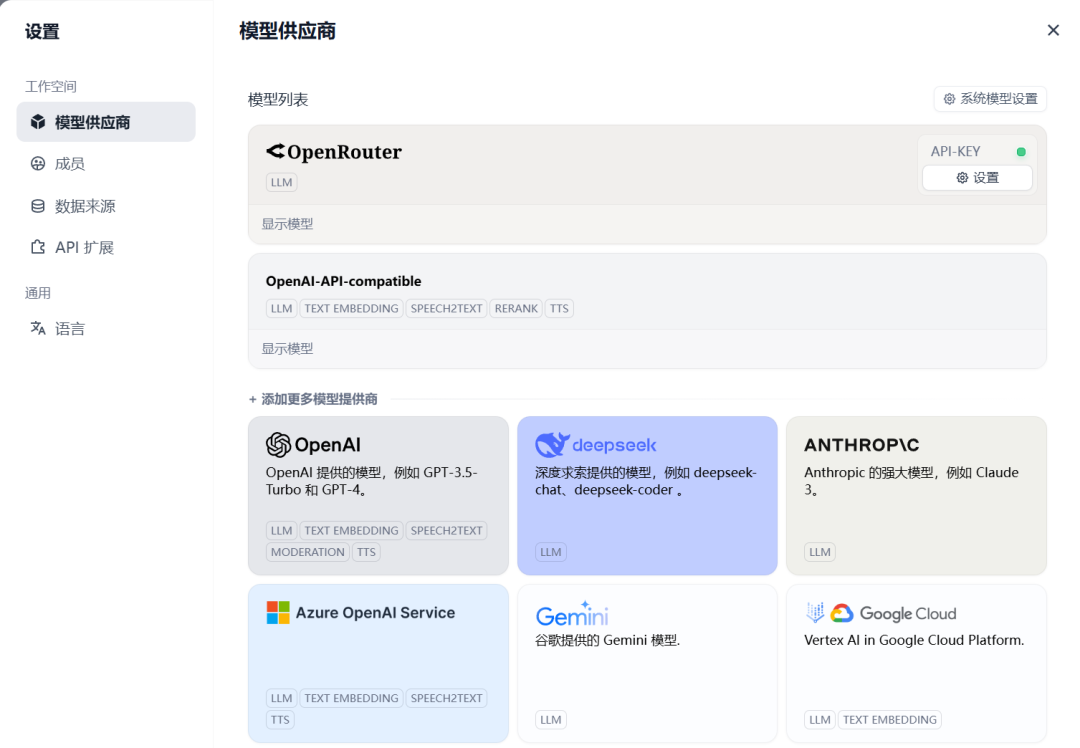Click MODERATION tag in OpenAI card
1080x748 pixels.
click(307, 552)
